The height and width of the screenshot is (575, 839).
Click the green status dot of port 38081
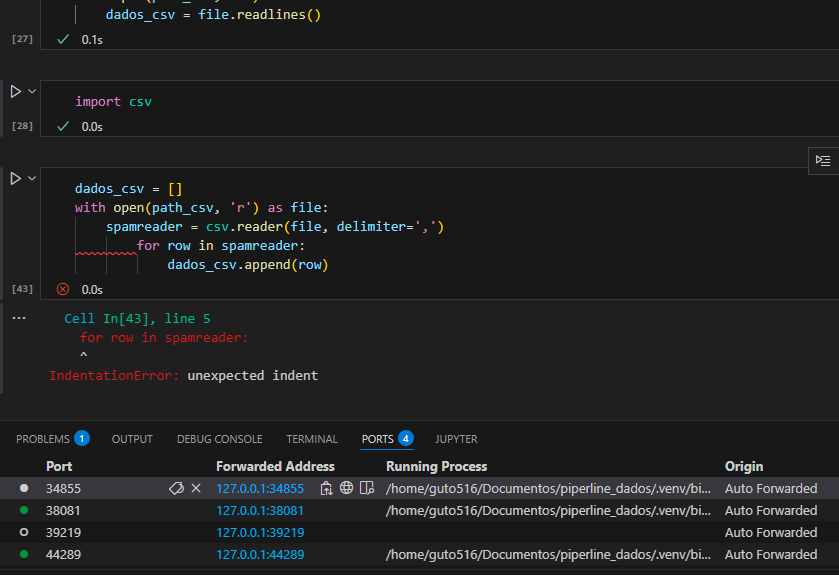[x=24, y=510]
